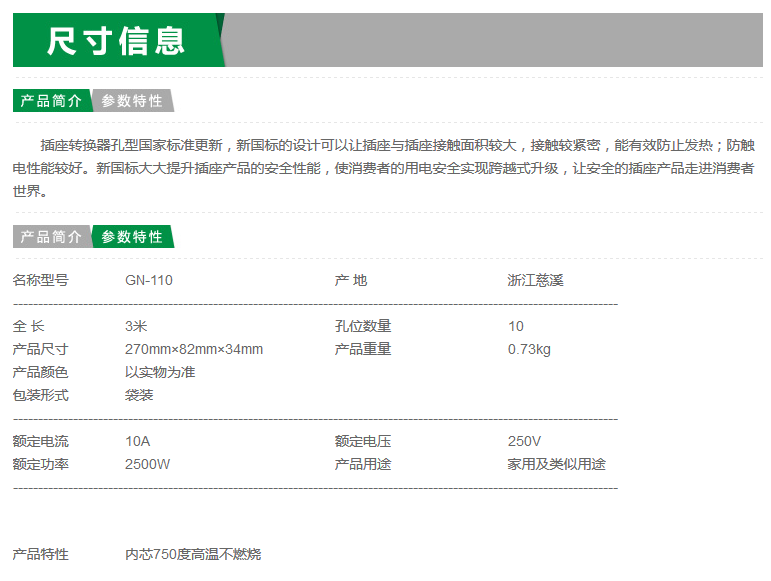Select the 270mm×82mm×34mm product size value

pos(193,349)
